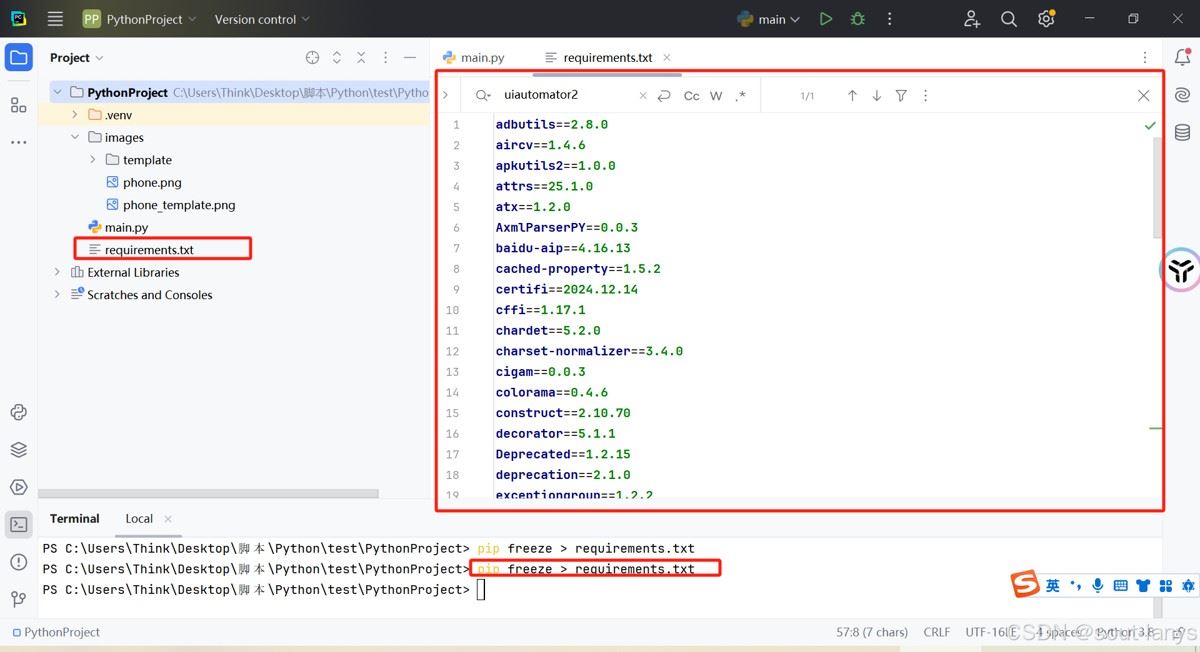This screenshot has height=652, width=1200.
Task: Open the Run tool window icon
Action: tap(18, 487)
